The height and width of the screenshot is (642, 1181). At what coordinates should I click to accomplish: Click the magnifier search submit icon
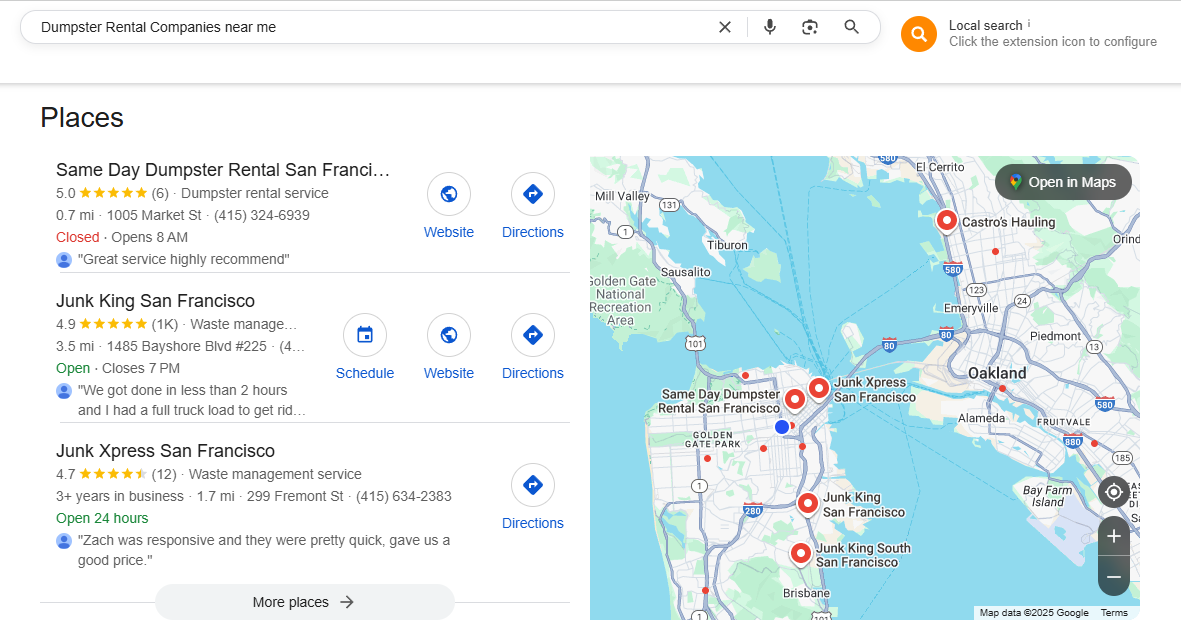[x=851, y=27]
